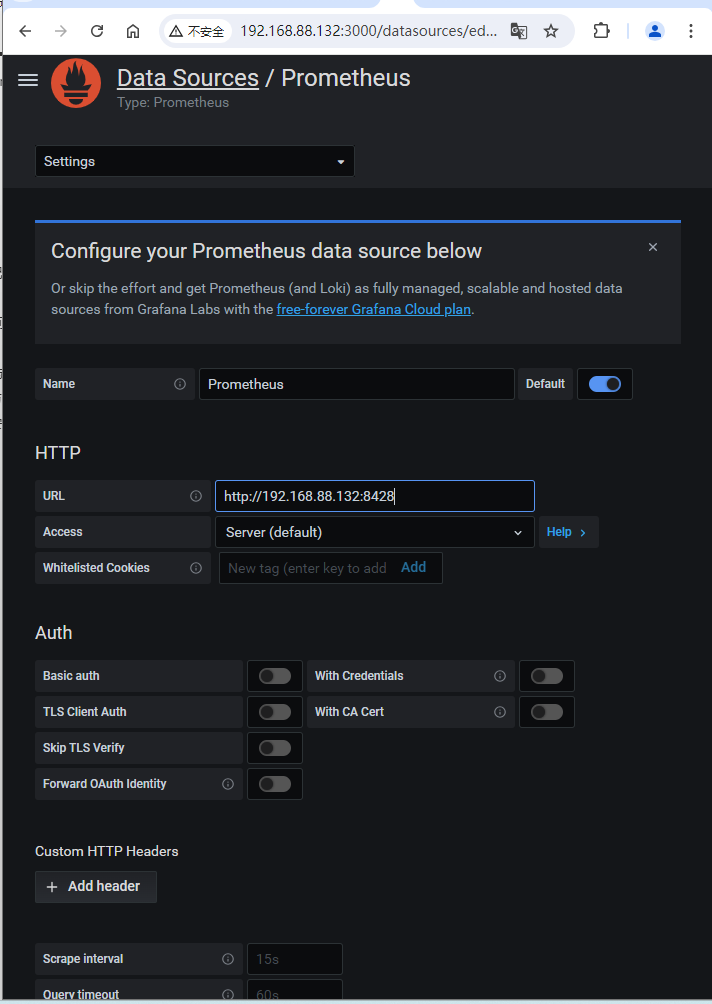The image size is (712, 1004).
Task: Open the free-forever Grafana Cloud plan link
Action: (373, 309)
